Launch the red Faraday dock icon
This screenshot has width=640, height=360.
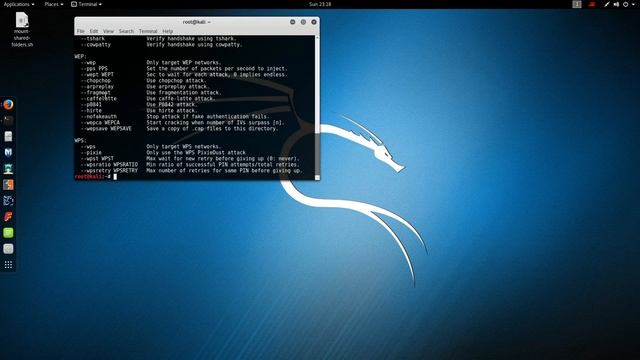[x=8, y=216]
